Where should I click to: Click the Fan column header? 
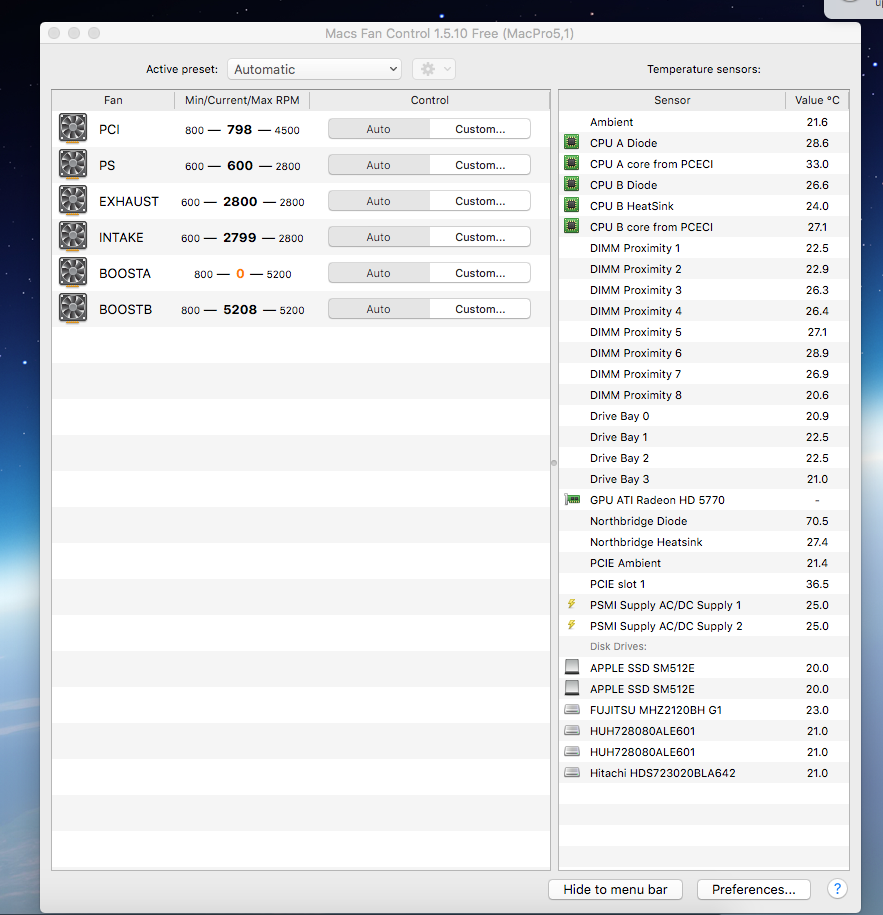113,100
